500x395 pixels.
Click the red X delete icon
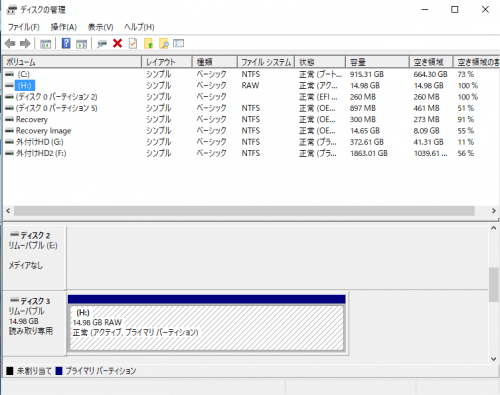[x=117, y=43]
